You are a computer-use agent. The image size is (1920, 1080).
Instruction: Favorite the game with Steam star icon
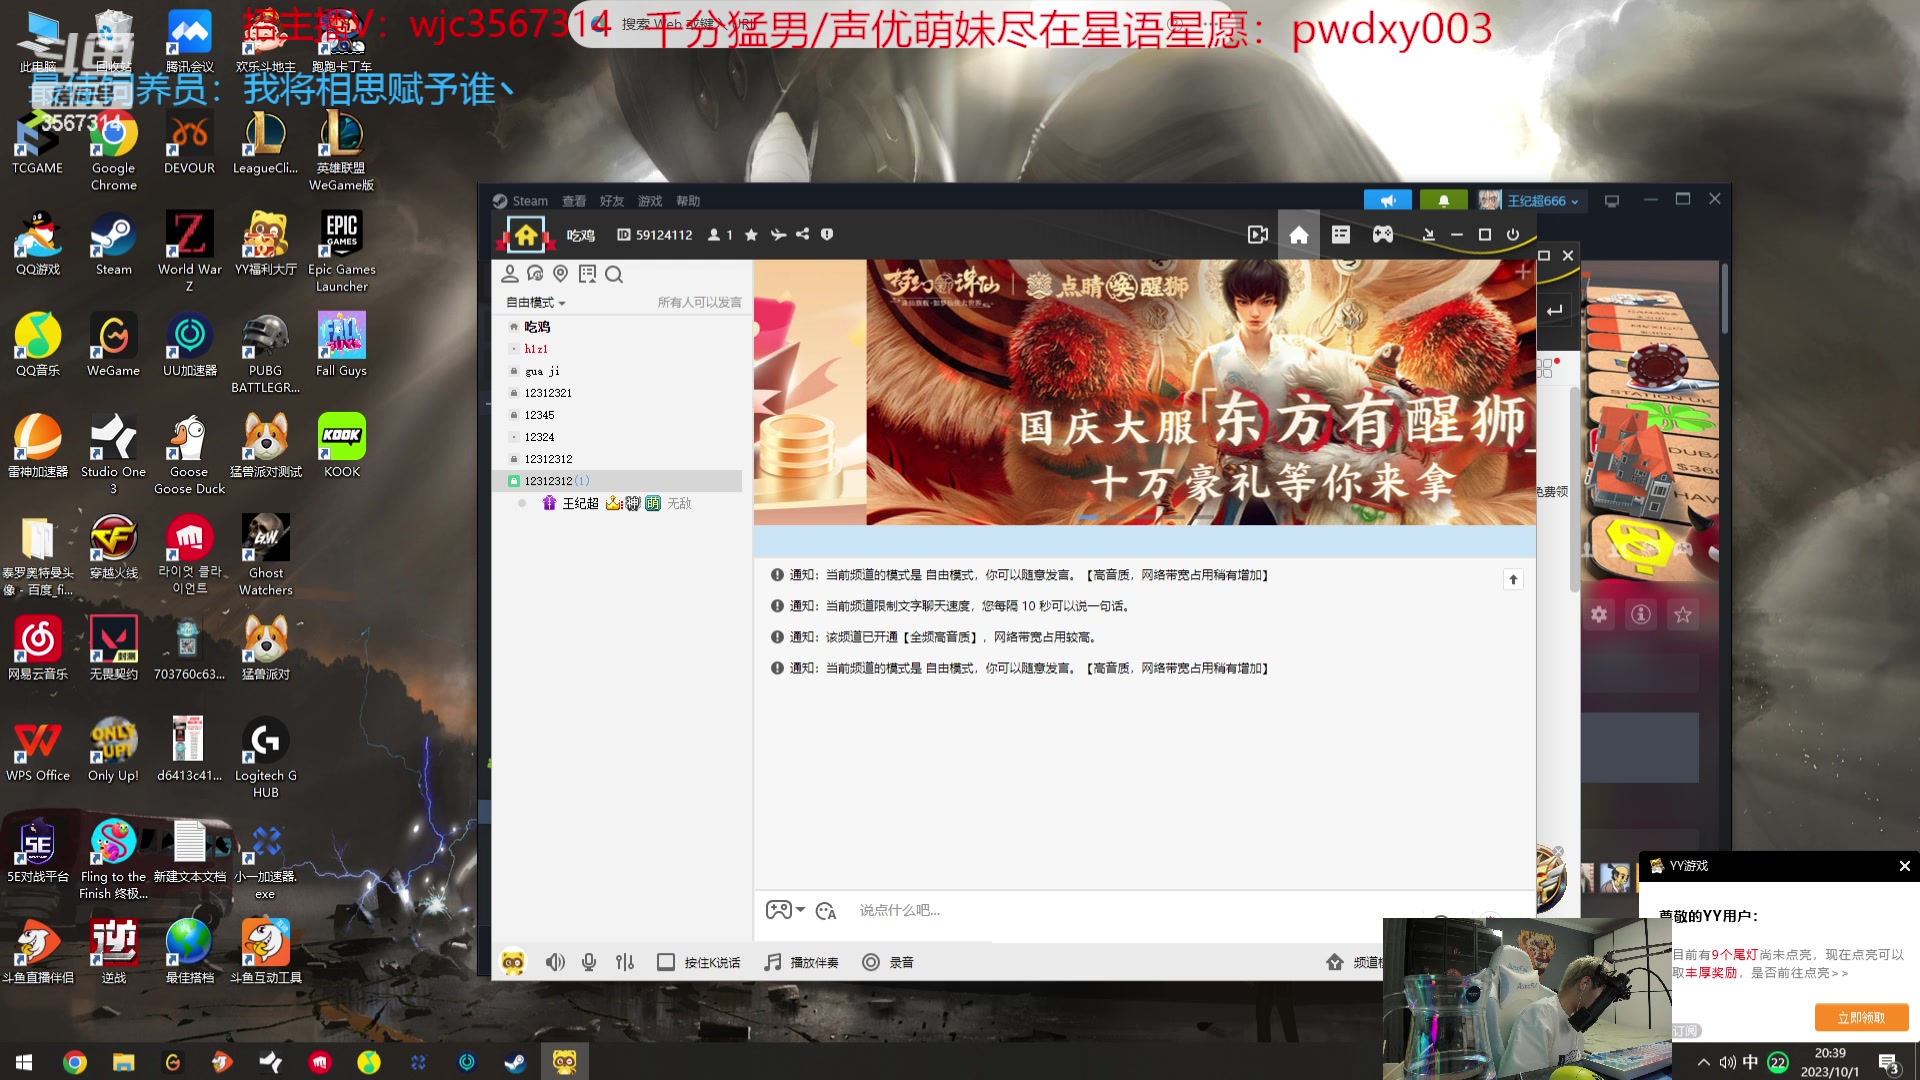1683,615
